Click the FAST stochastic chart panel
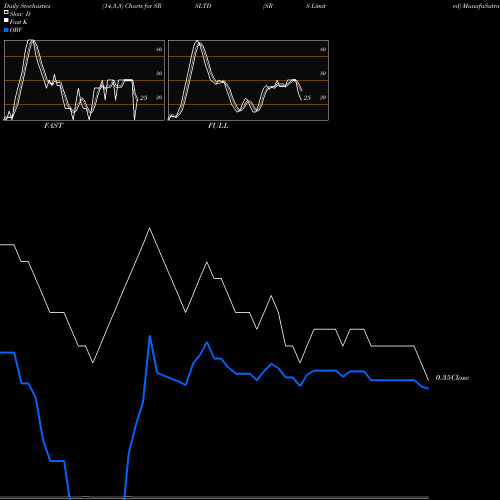This screenshot has height=500, width=500. tap(84, 80)
